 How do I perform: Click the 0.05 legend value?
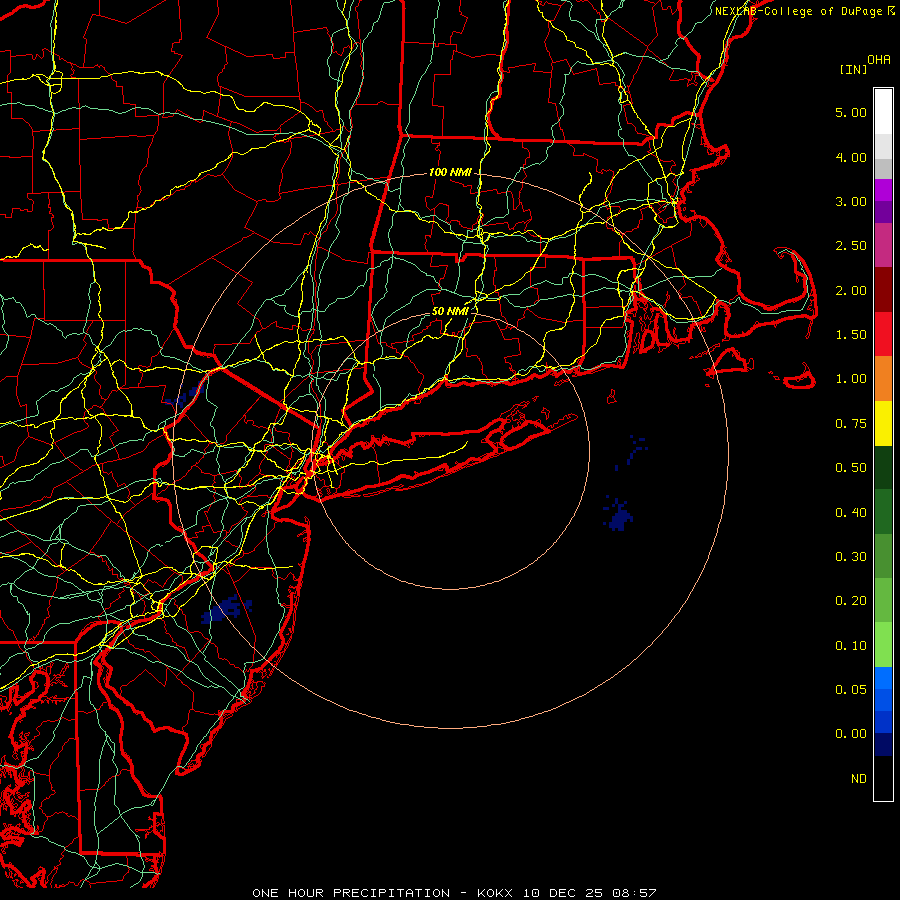[851, 690]
